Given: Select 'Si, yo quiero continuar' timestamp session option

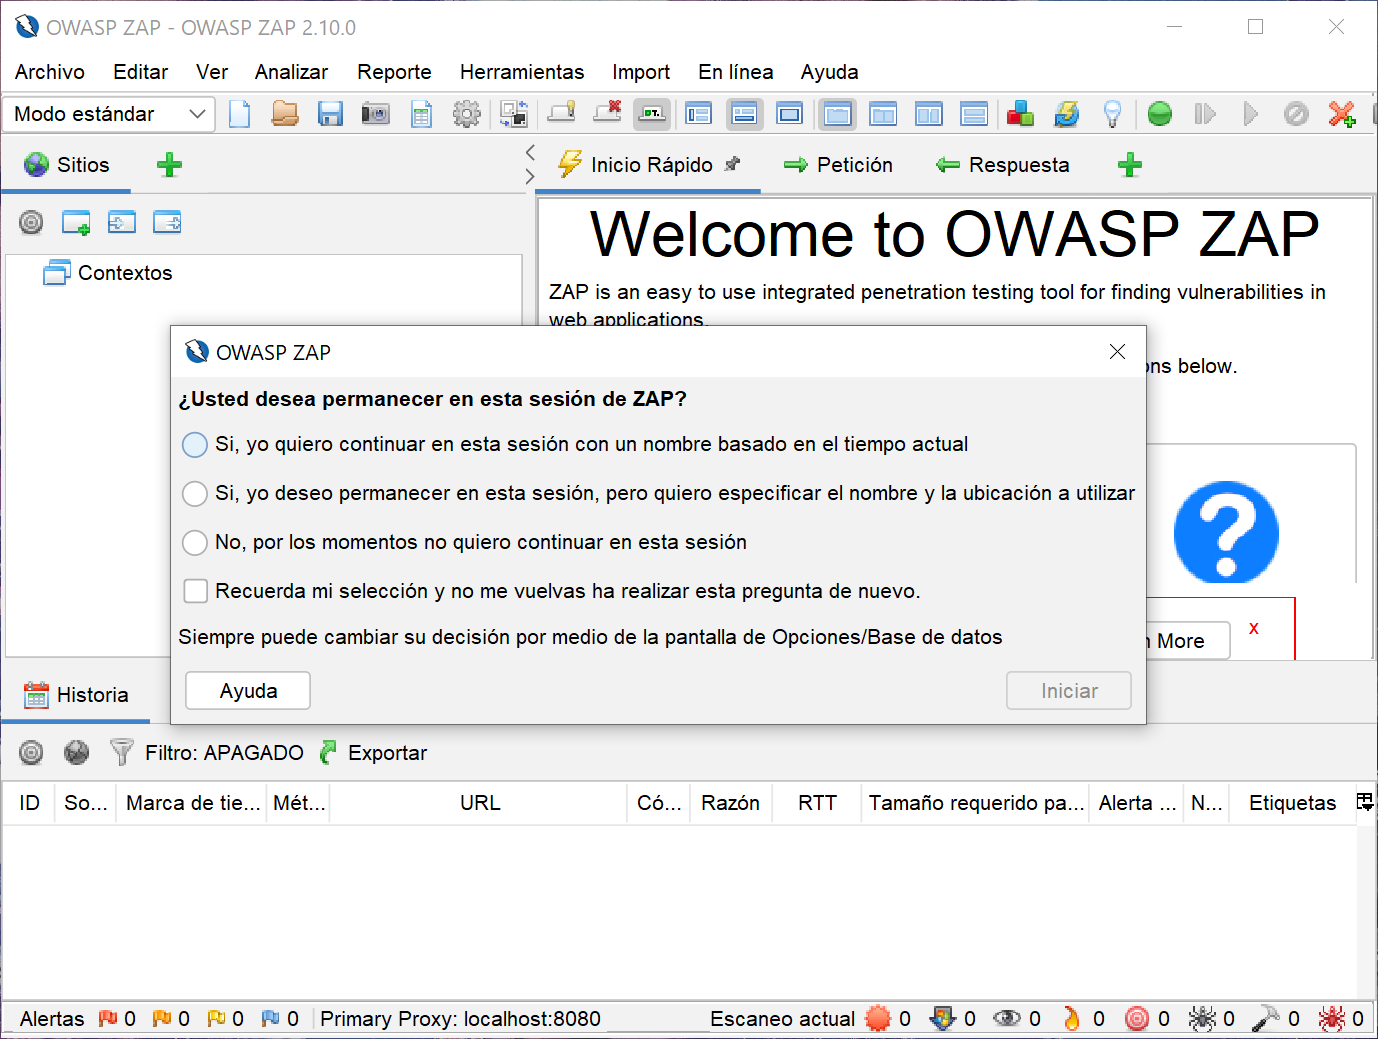Looking at the screenshot, I should click(x=195, y=445).
